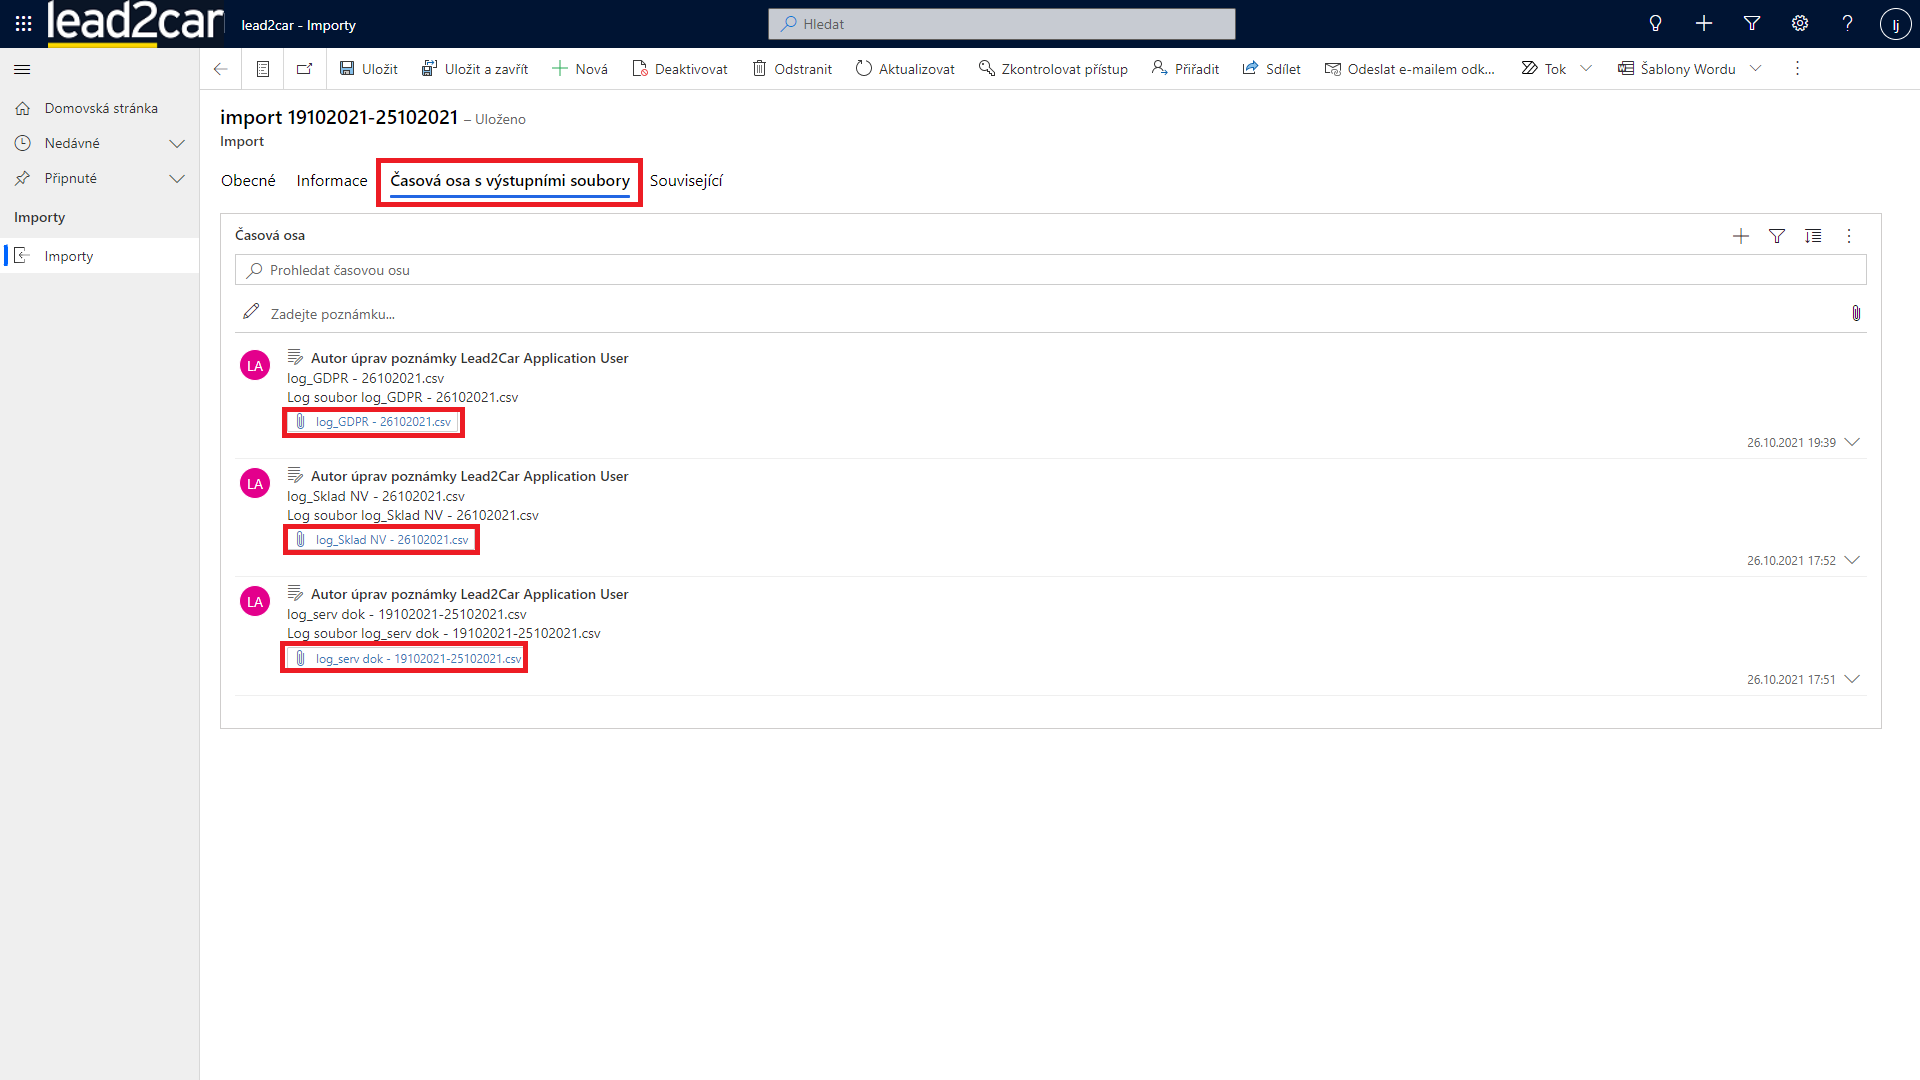Switch to the Informace tab
Screen dimensions: 1920x1080
click(x=331, y=181)
